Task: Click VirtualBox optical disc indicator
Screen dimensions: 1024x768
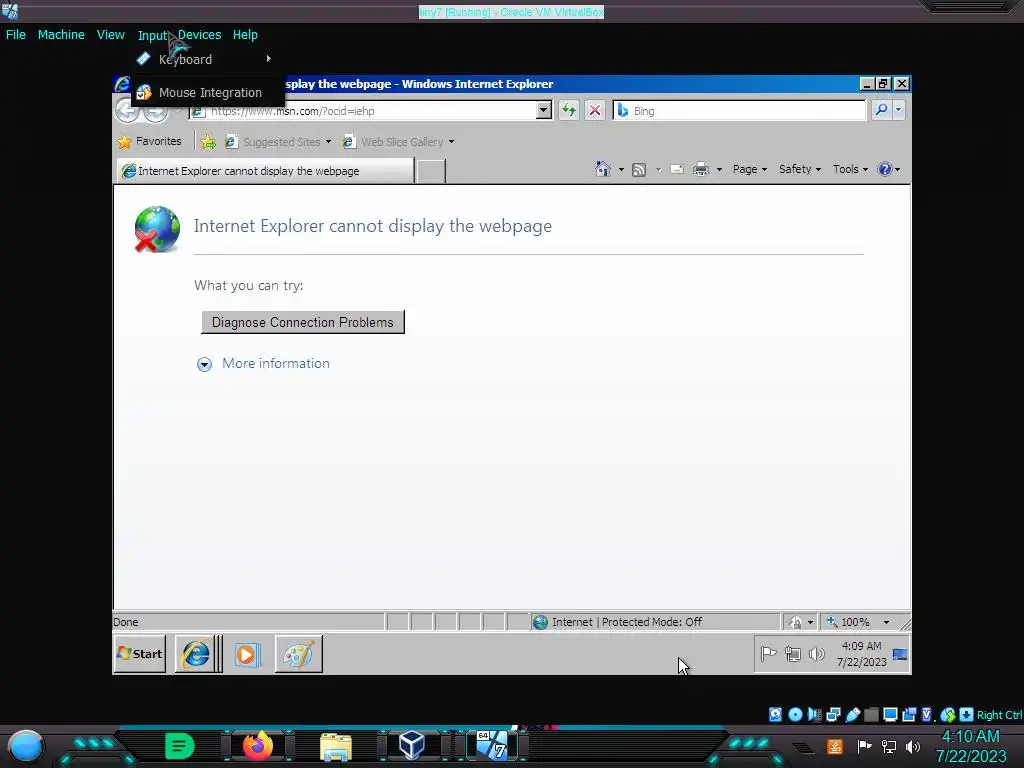Action: (795, 714)
